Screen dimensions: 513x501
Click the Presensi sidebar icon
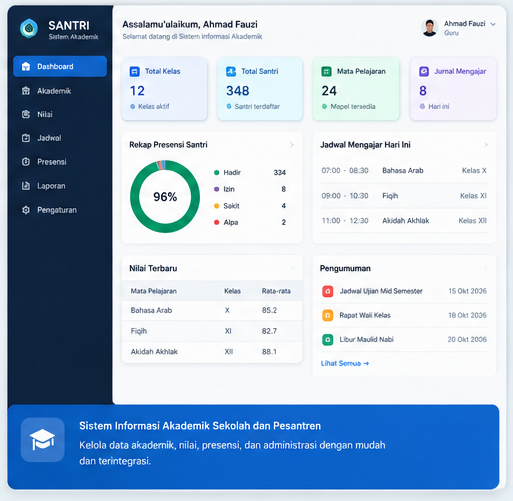(26, 162)
